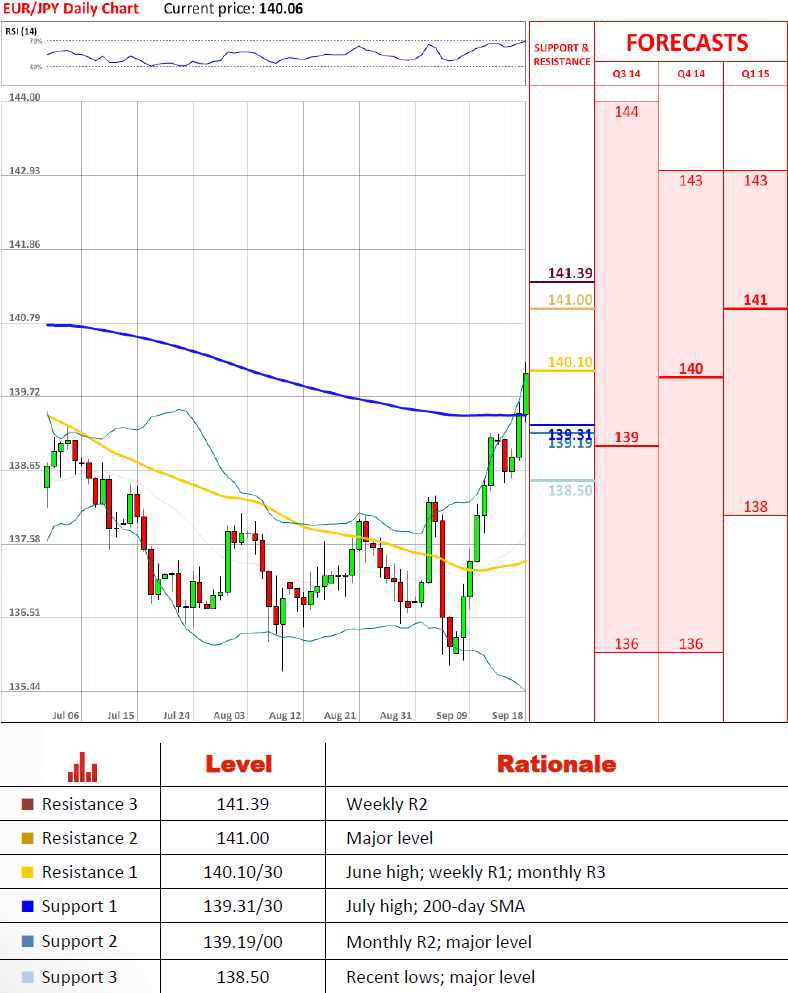Click the 136.51 y-axis price label
Viewport: 788px width, 993px height.
(24, 612)
